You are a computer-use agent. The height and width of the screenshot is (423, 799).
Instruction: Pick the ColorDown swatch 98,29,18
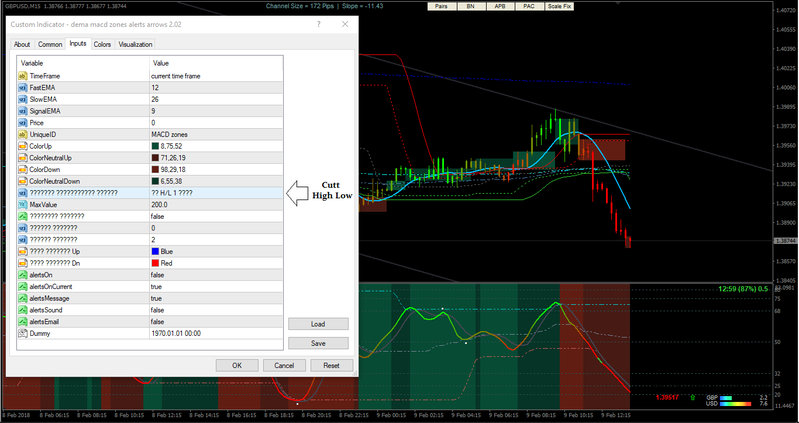(x=155, y=170)
